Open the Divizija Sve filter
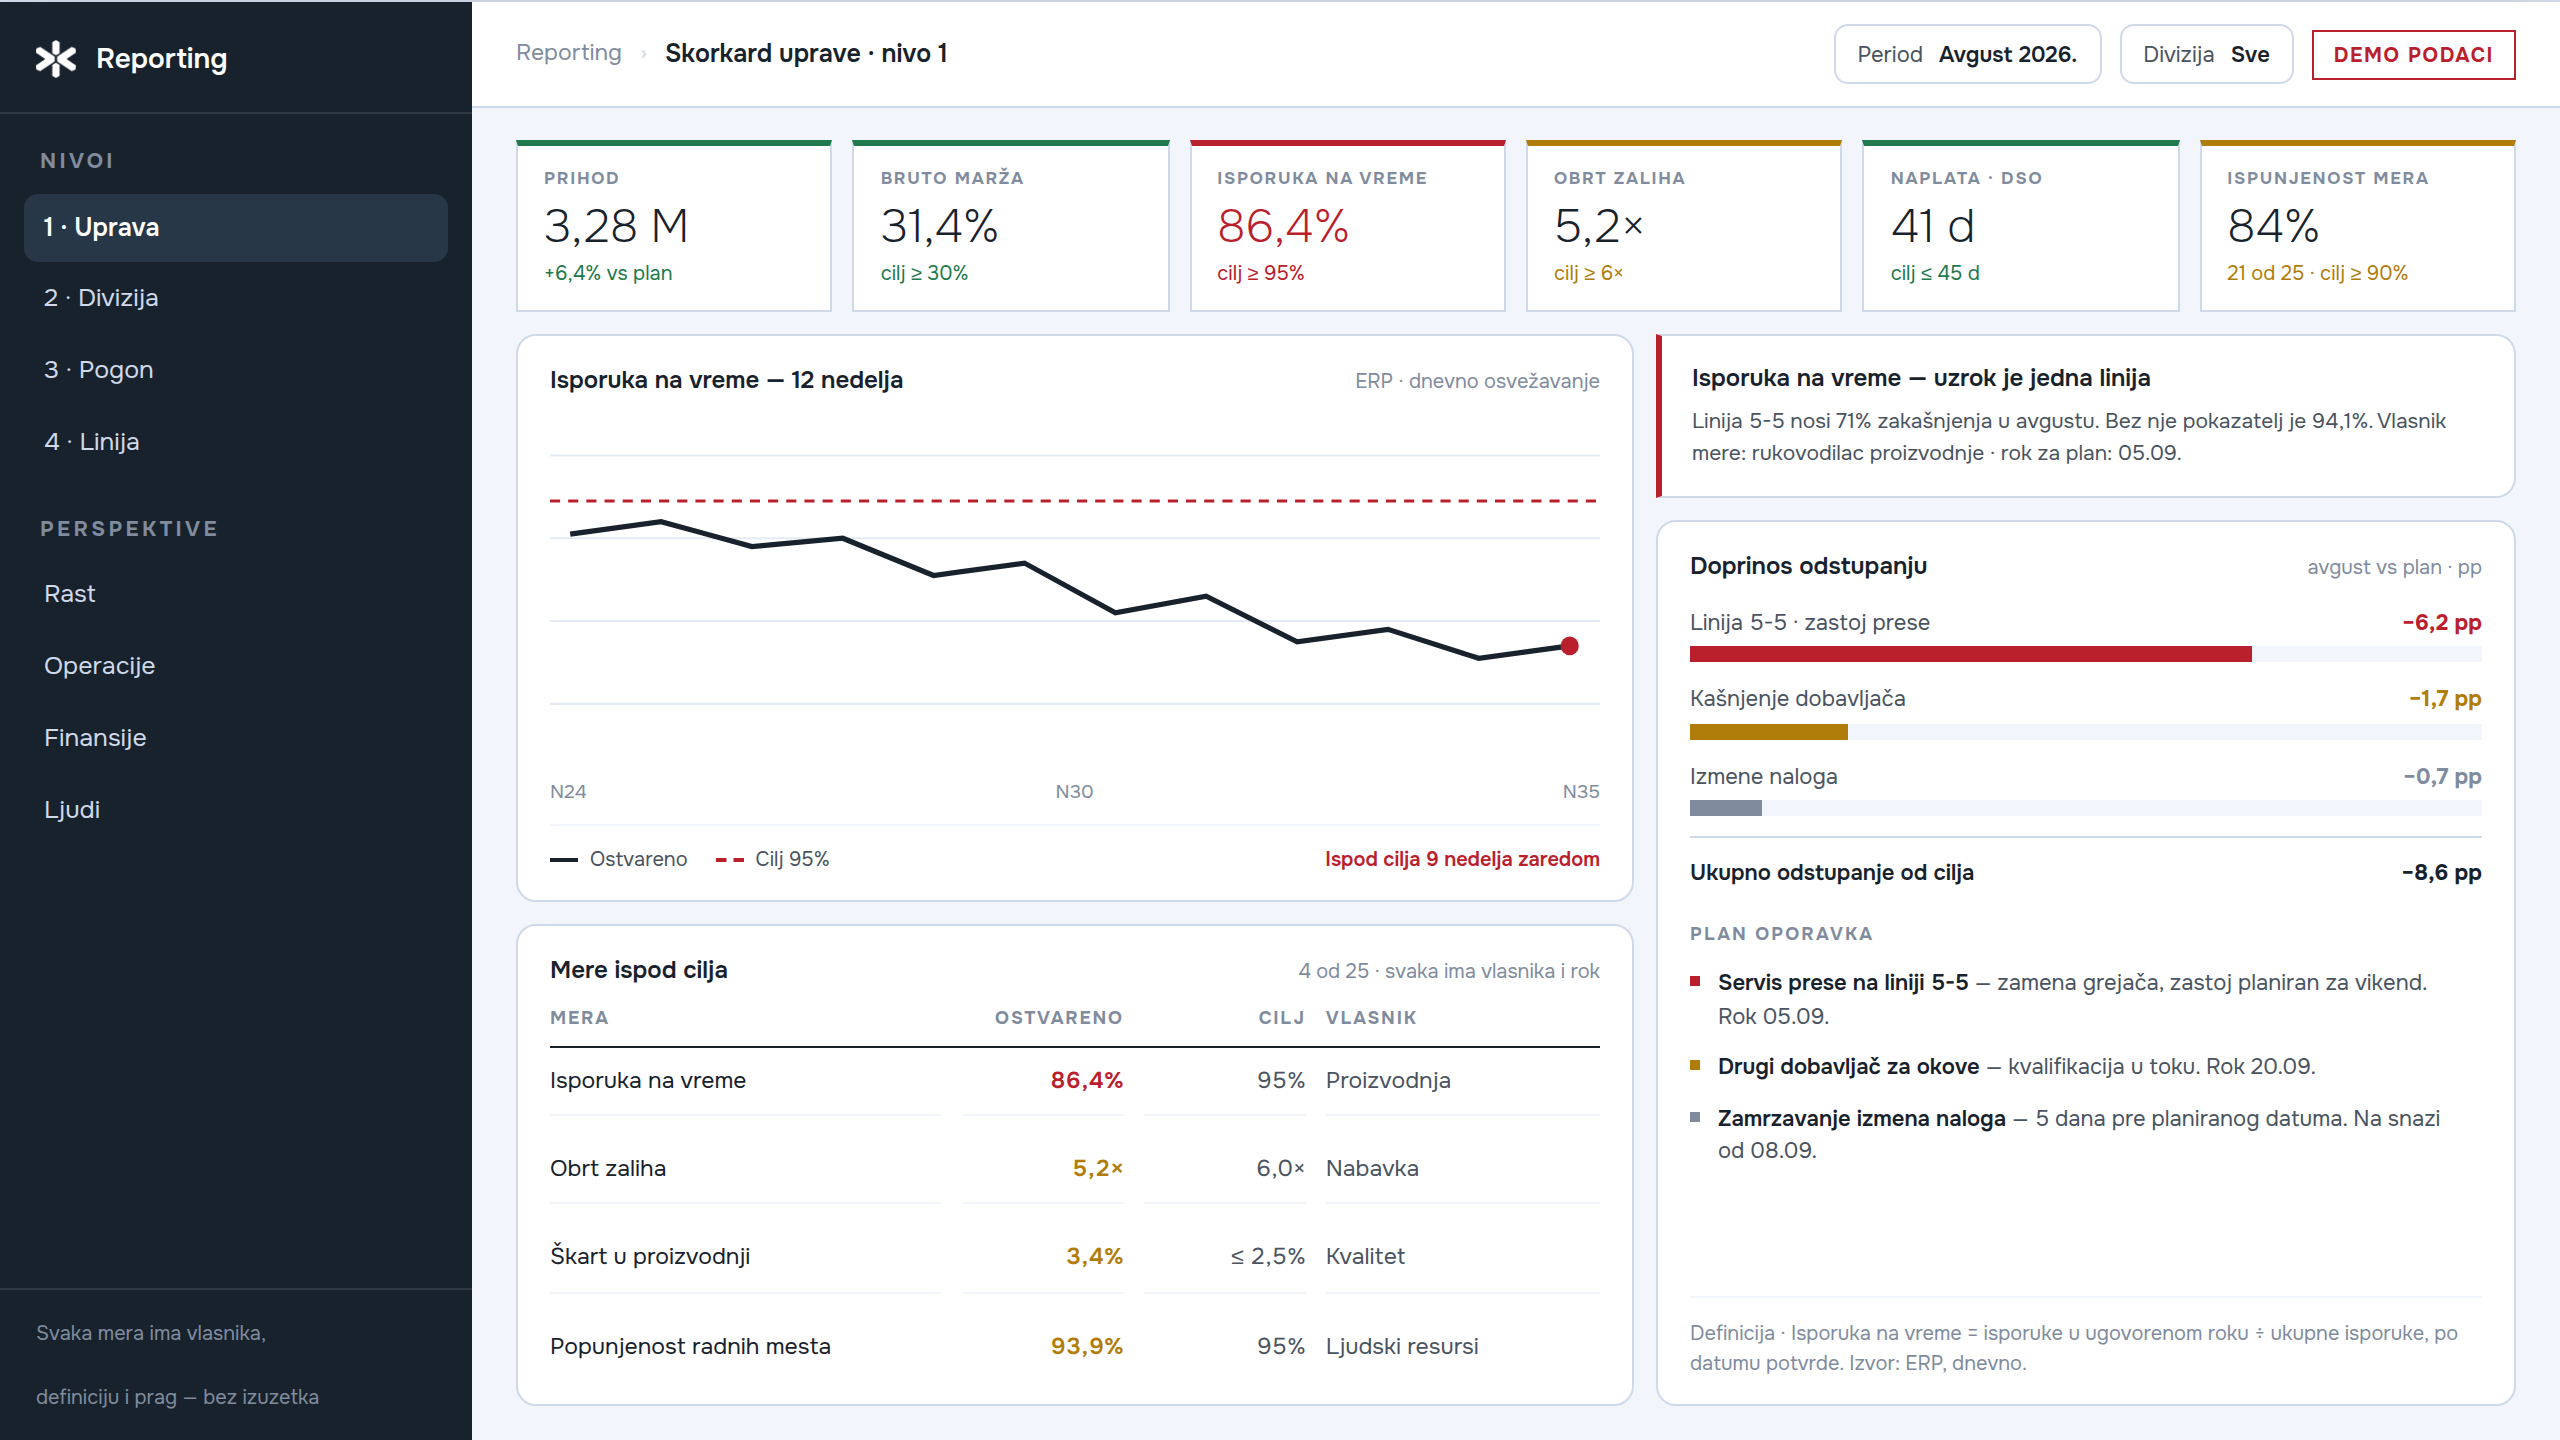The height and width of the screenshot is (1440, 2560). click(x=2206, y=54)
